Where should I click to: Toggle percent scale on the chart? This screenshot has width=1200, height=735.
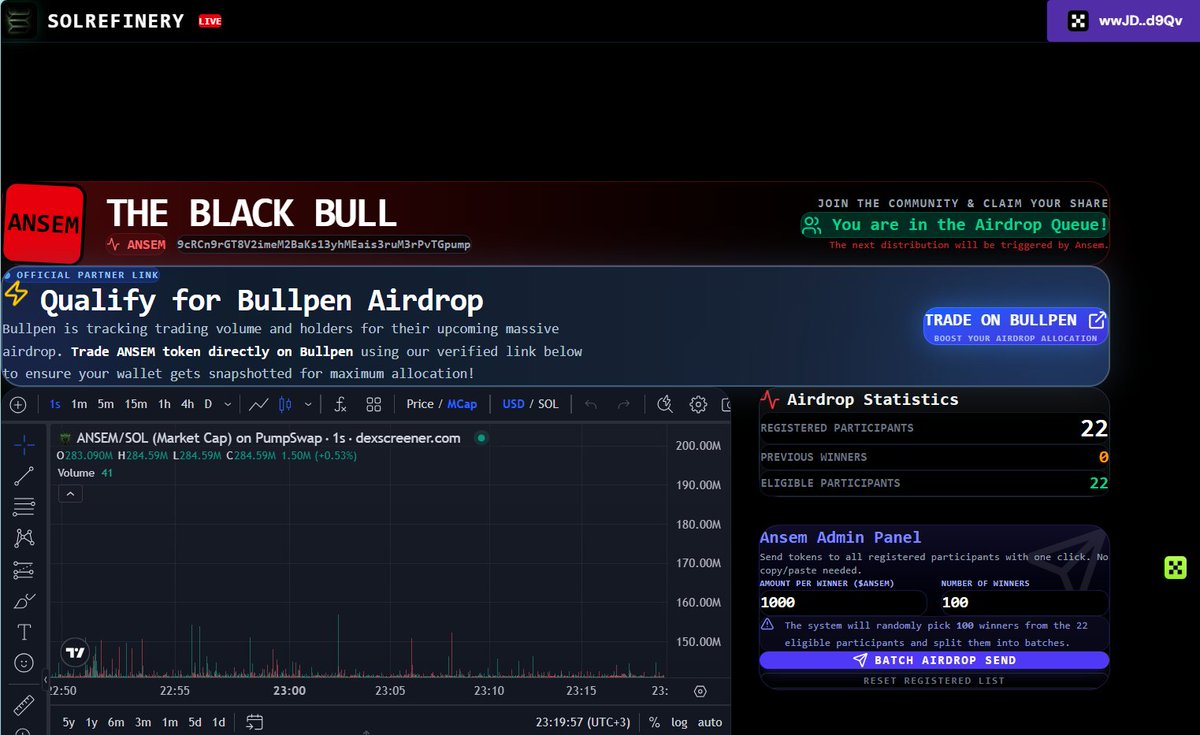pyautogui.click(x=654, y=722)
